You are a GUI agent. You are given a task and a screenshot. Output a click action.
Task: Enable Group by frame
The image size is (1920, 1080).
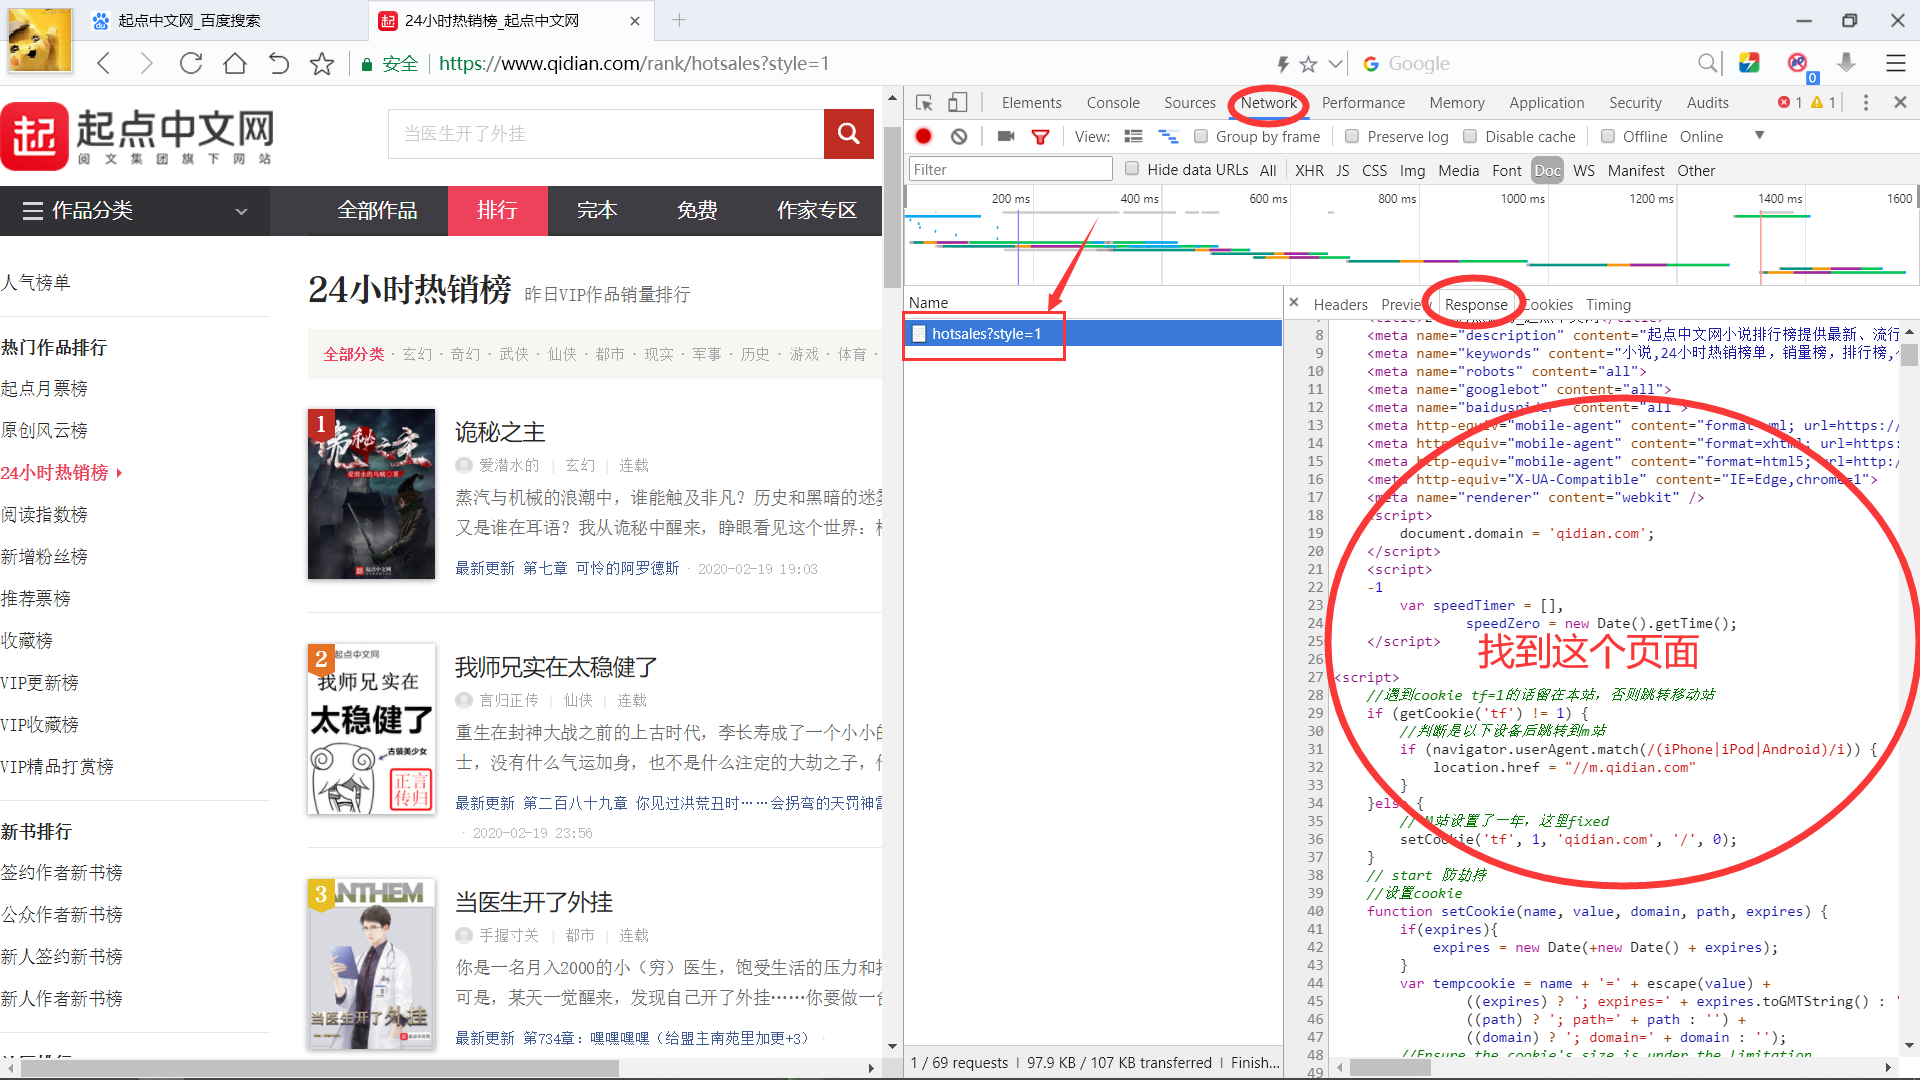[x=1201, y=136]
